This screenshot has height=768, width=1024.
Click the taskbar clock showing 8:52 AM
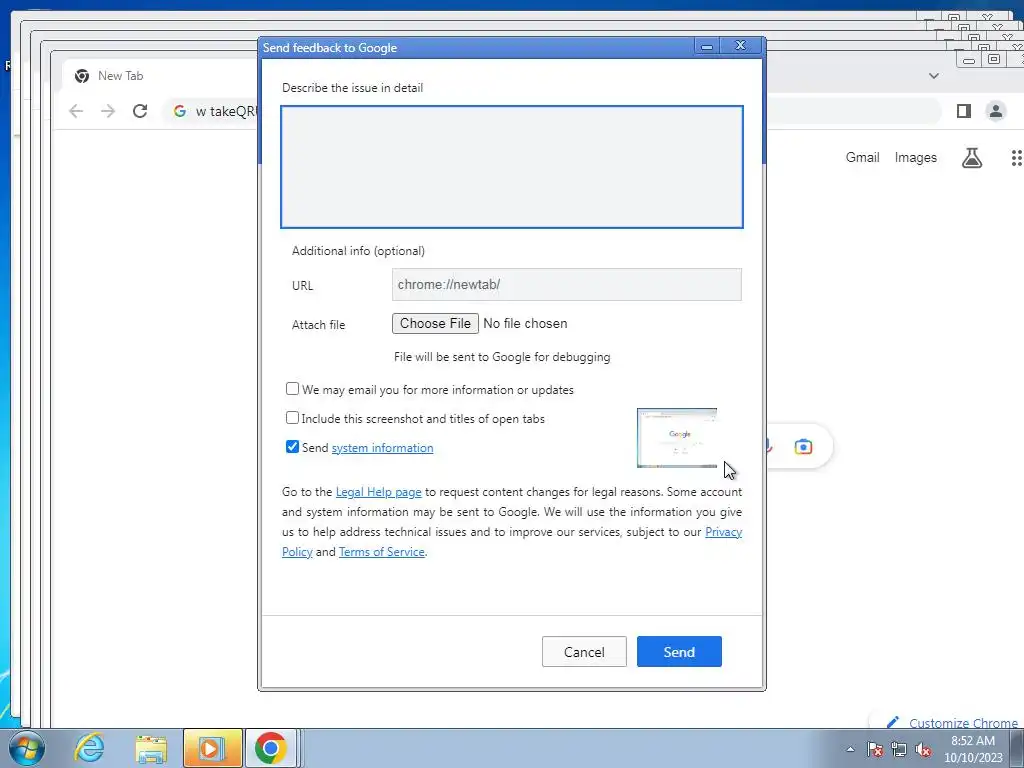click(973, 749)
